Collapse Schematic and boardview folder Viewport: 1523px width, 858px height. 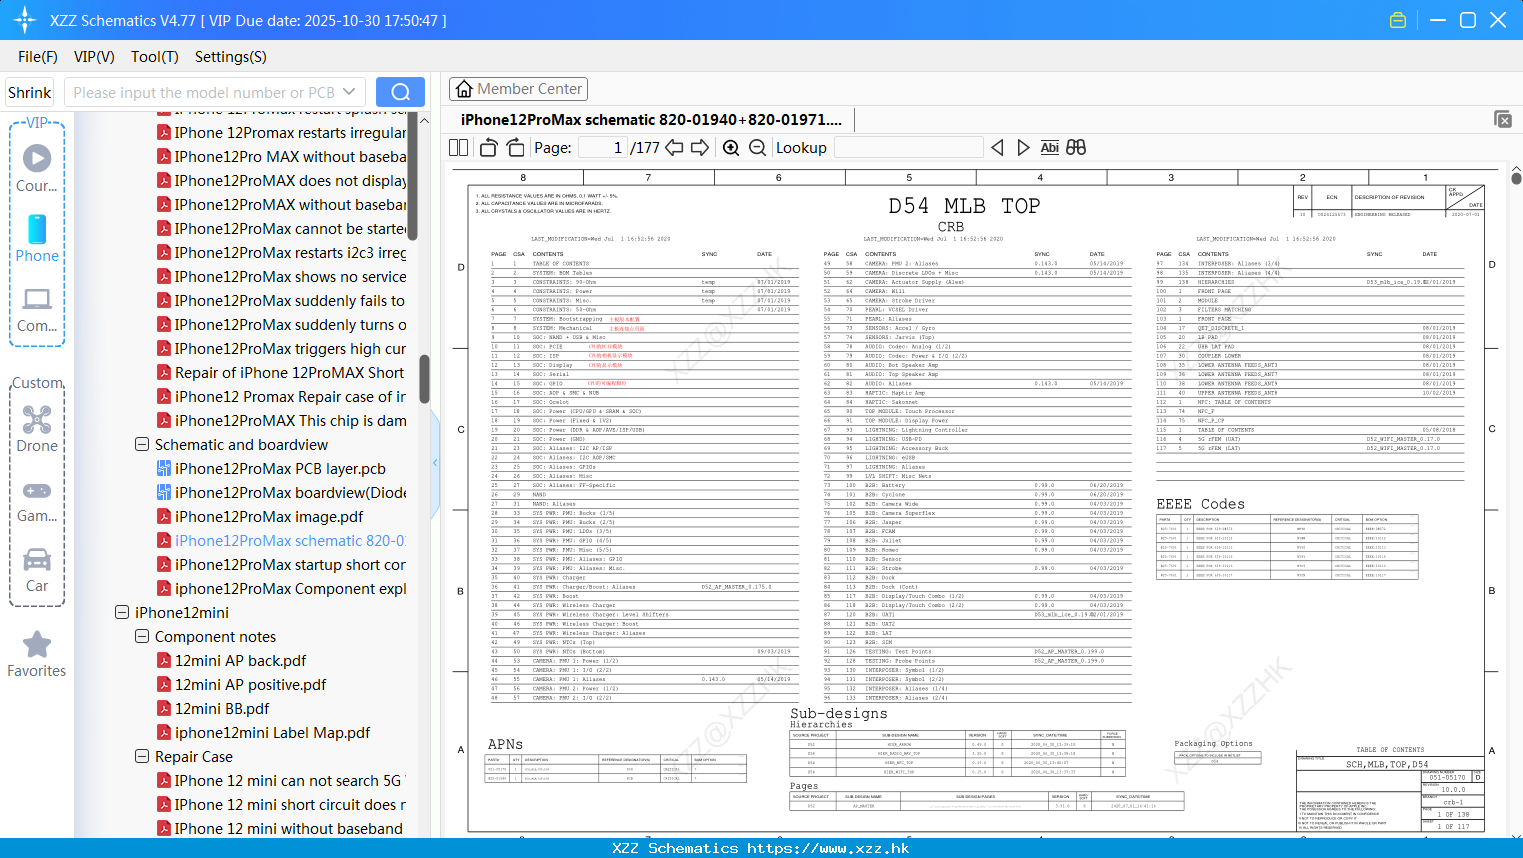point(142,444)
